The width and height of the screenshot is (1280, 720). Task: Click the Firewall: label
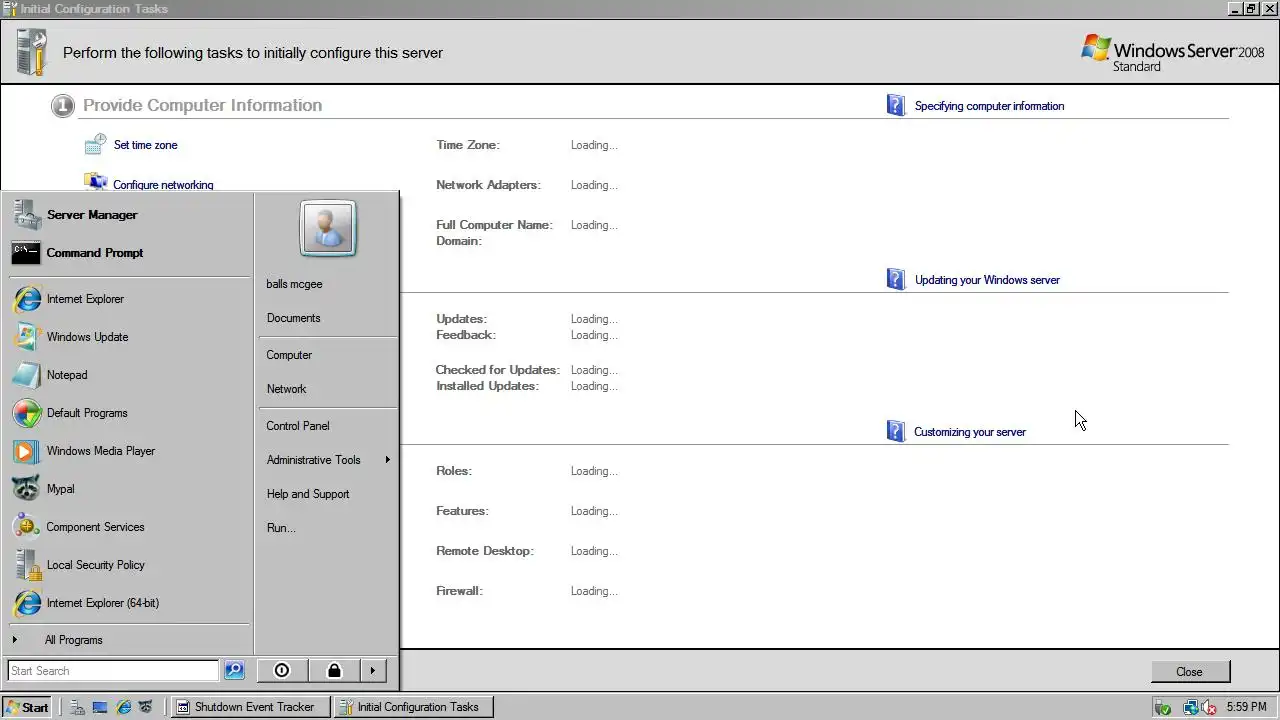coord(460,591)
